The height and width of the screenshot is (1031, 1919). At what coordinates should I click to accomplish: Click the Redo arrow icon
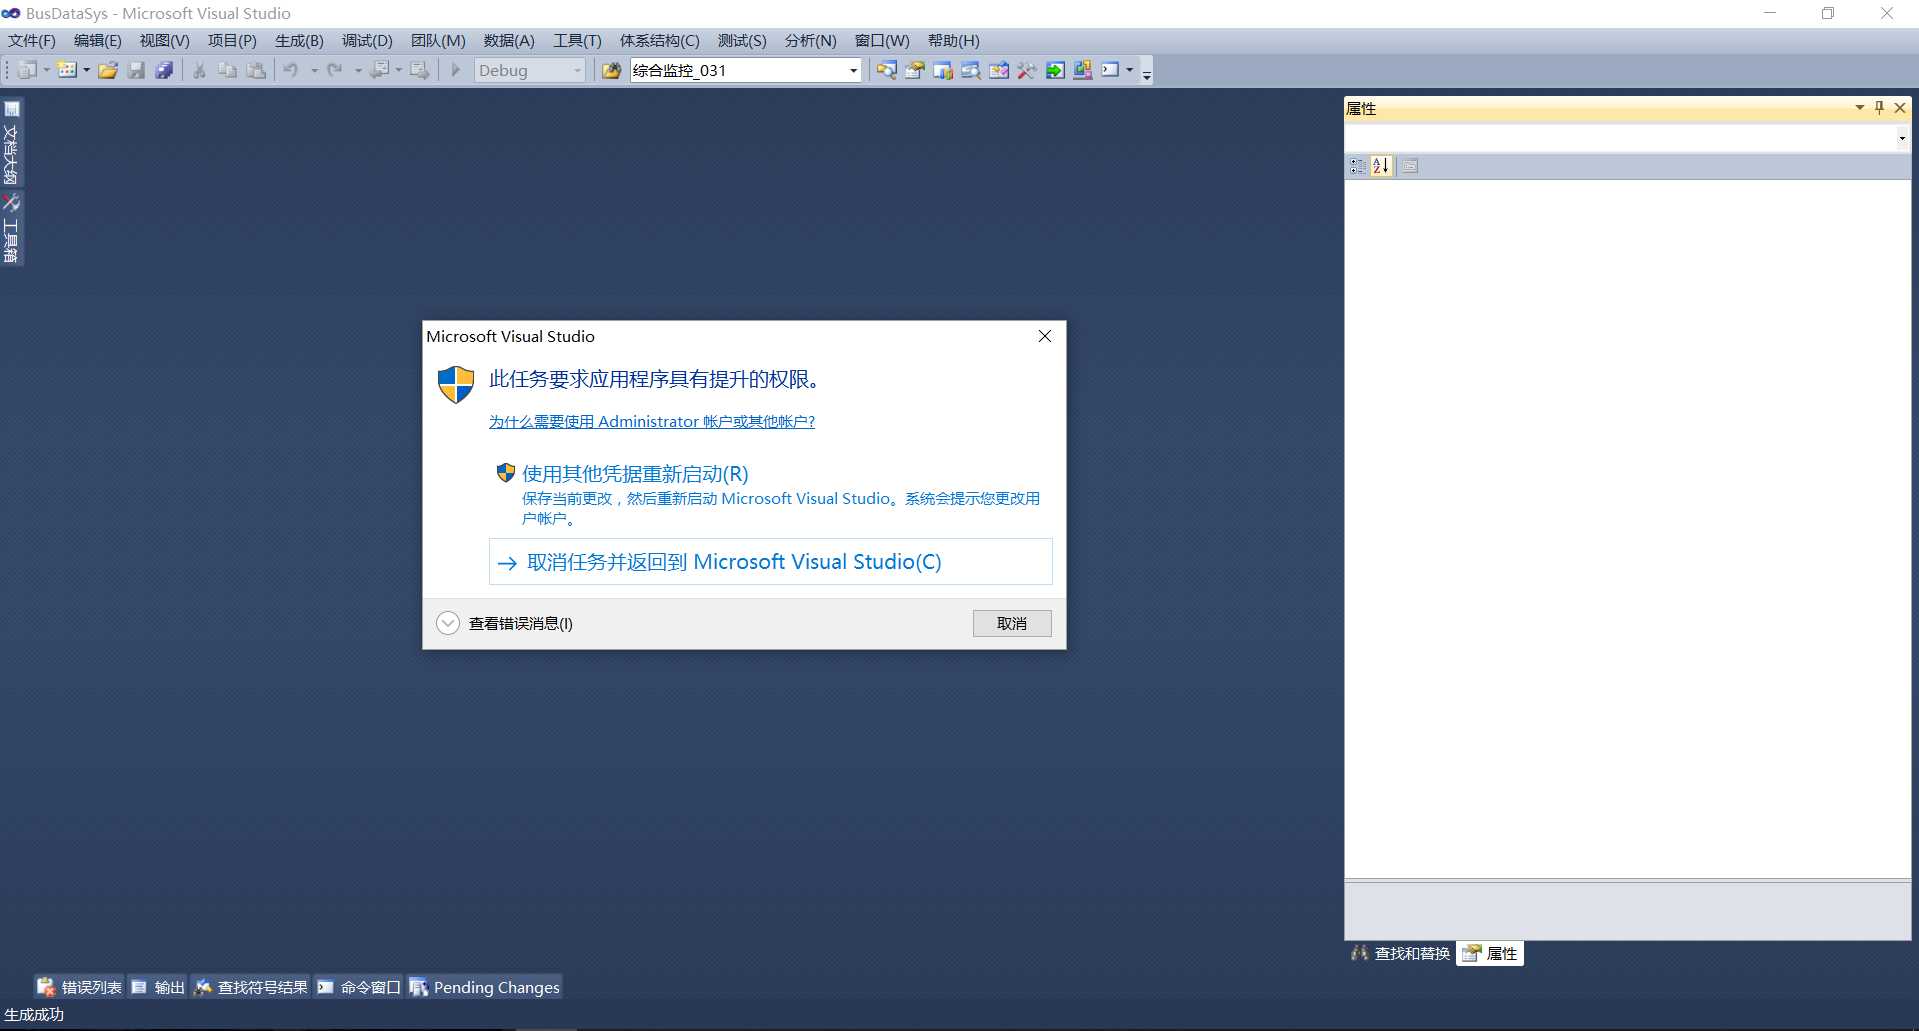[335, 70]
